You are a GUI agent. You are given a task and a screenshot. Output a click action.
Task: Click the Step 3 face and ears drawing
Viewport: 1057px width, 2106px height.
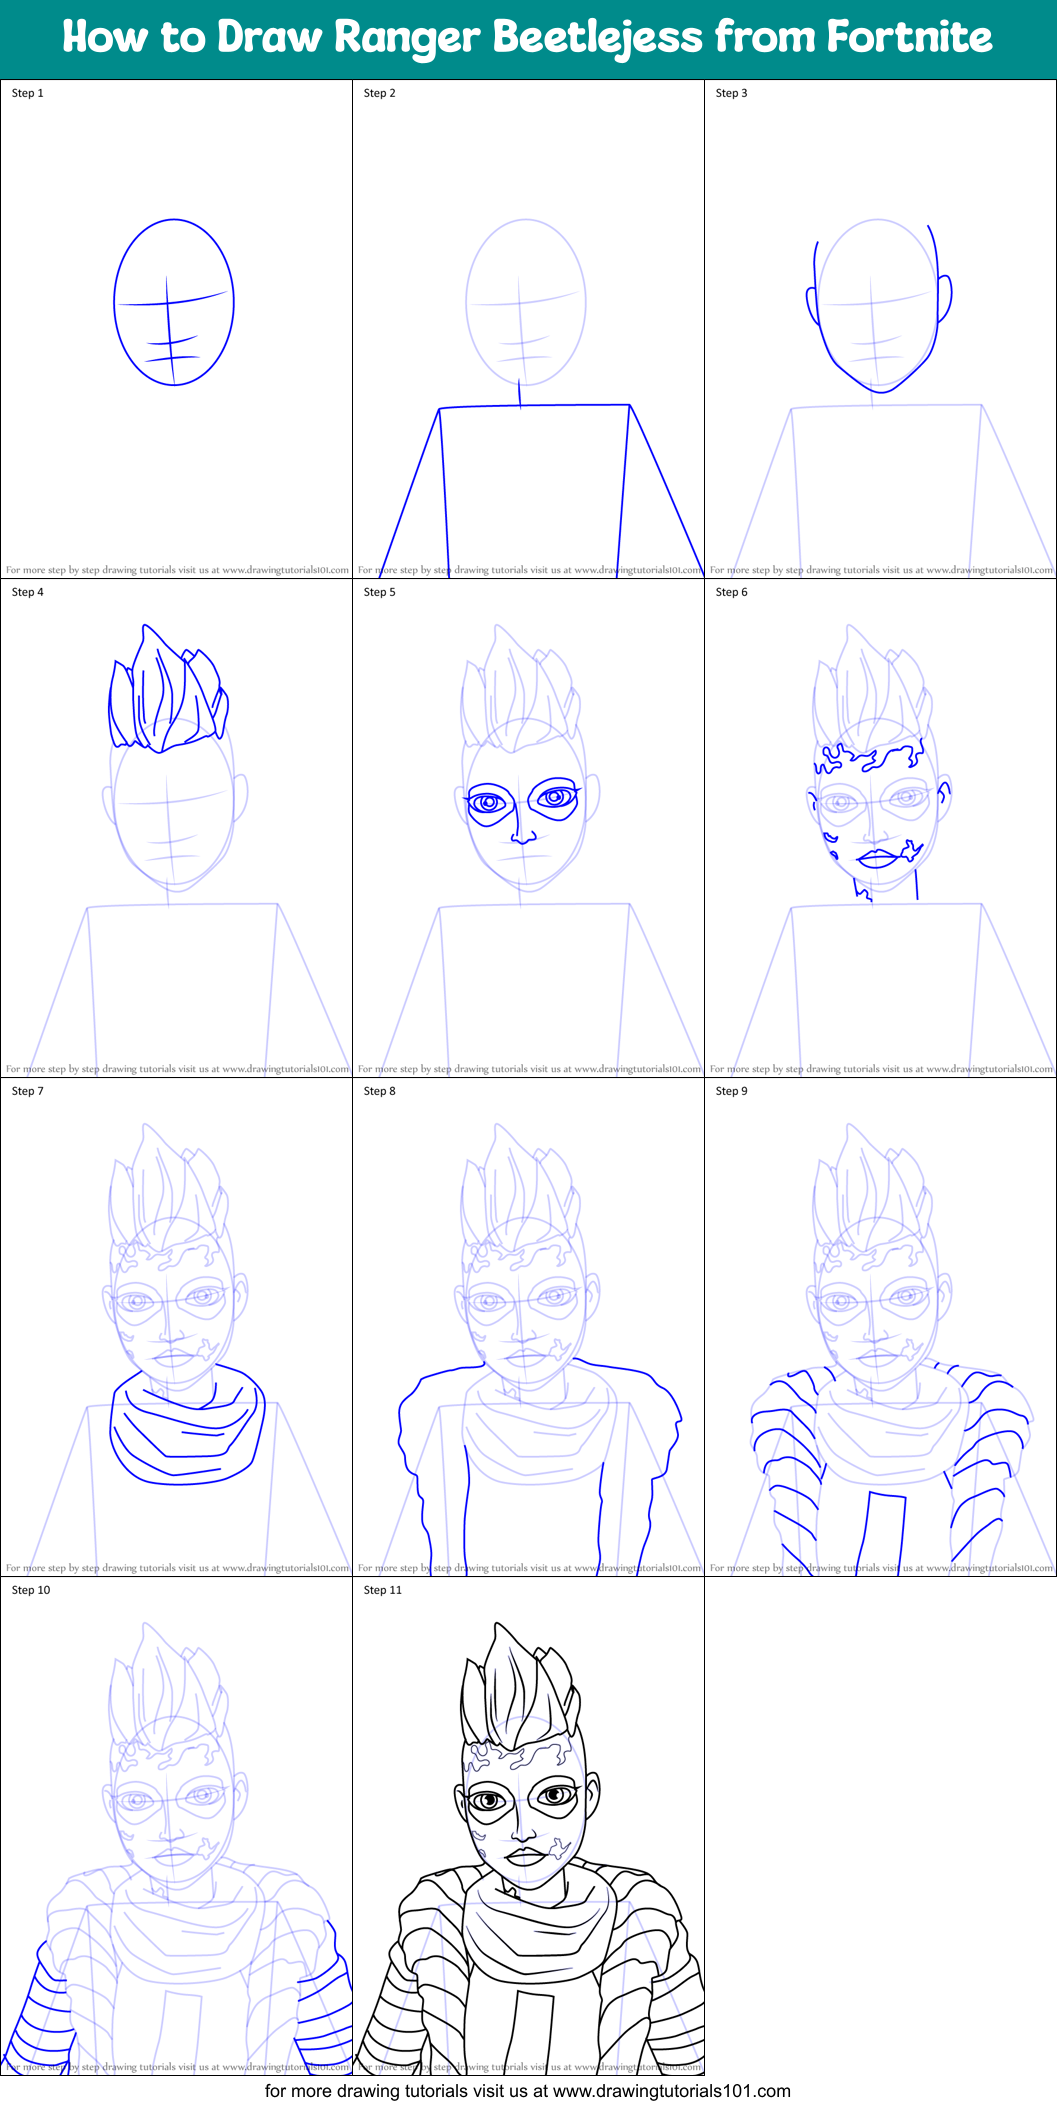tap(879, 308)
